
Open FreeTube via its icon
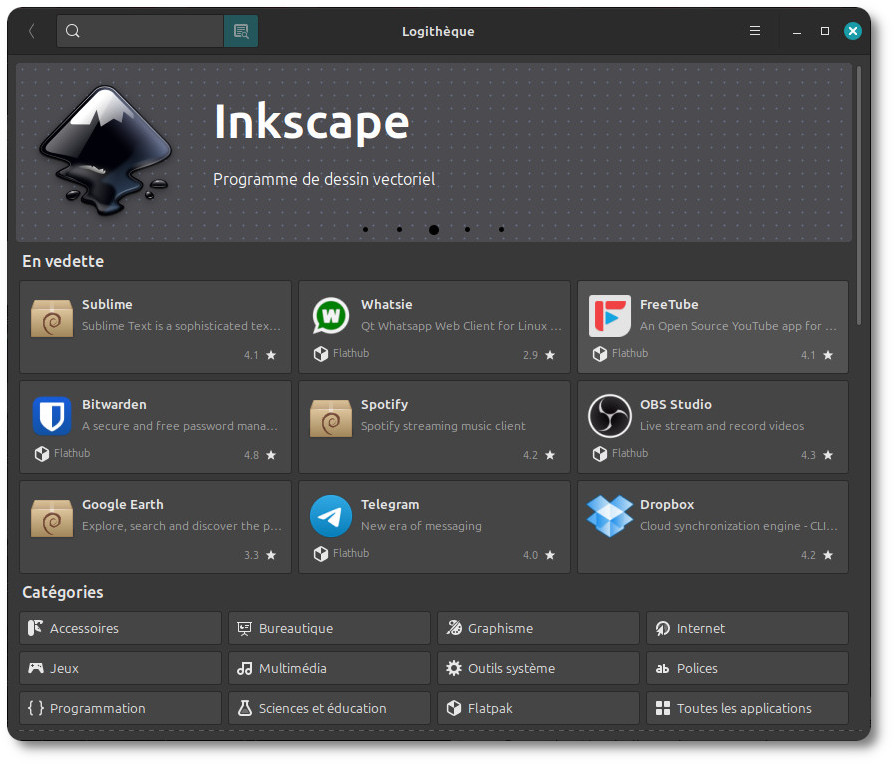[610, 316]
